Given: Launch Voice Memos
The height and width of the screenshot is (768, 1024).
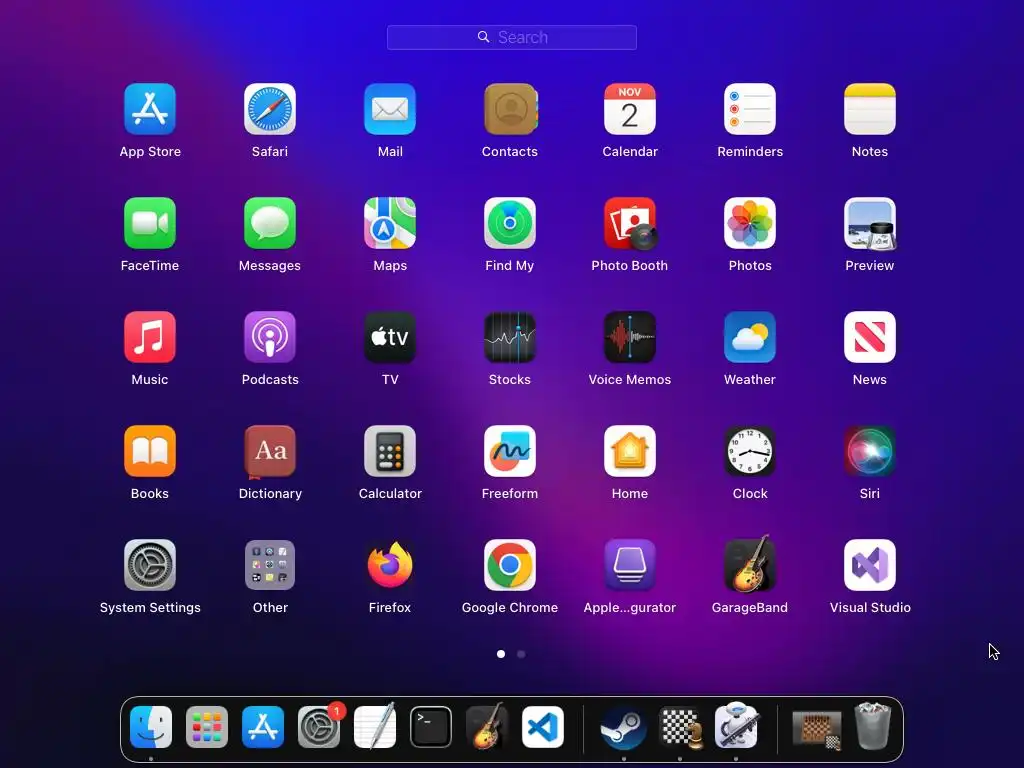Looking at the screenshot, I should click(630, 337).
